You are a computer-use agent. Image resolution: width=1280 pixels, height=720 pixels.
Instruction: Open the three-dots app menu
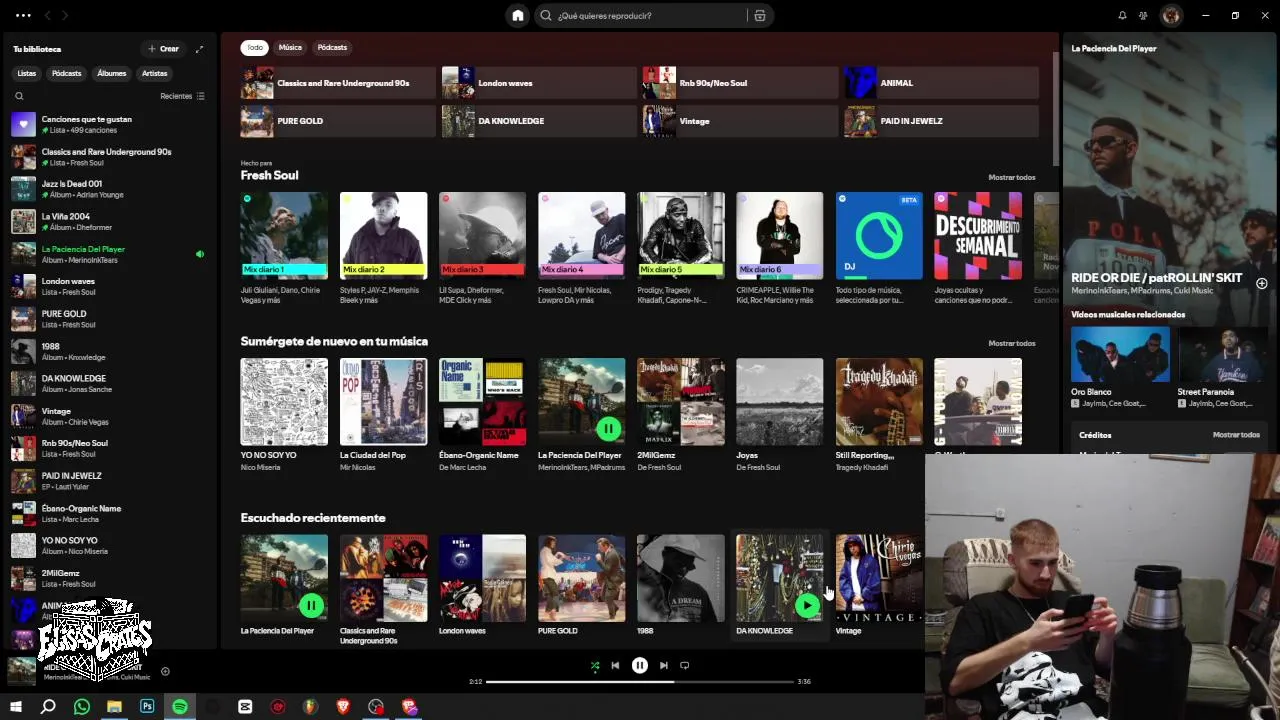coord(22,15)
